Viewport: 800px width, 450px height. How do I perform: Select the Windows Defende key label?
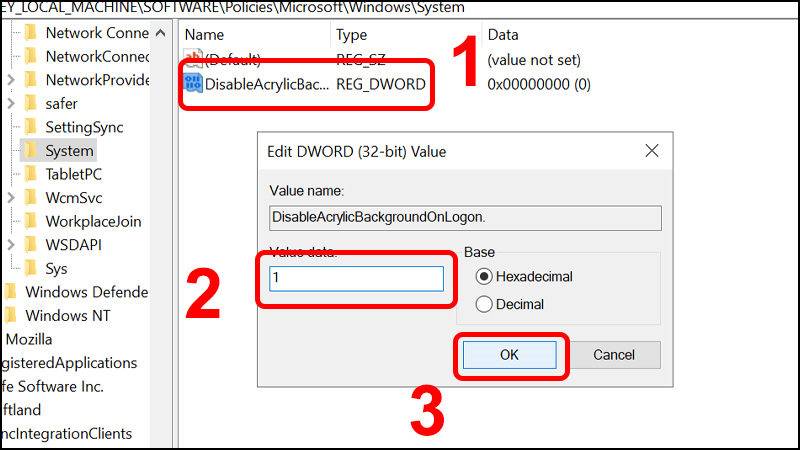click(87, 292)
